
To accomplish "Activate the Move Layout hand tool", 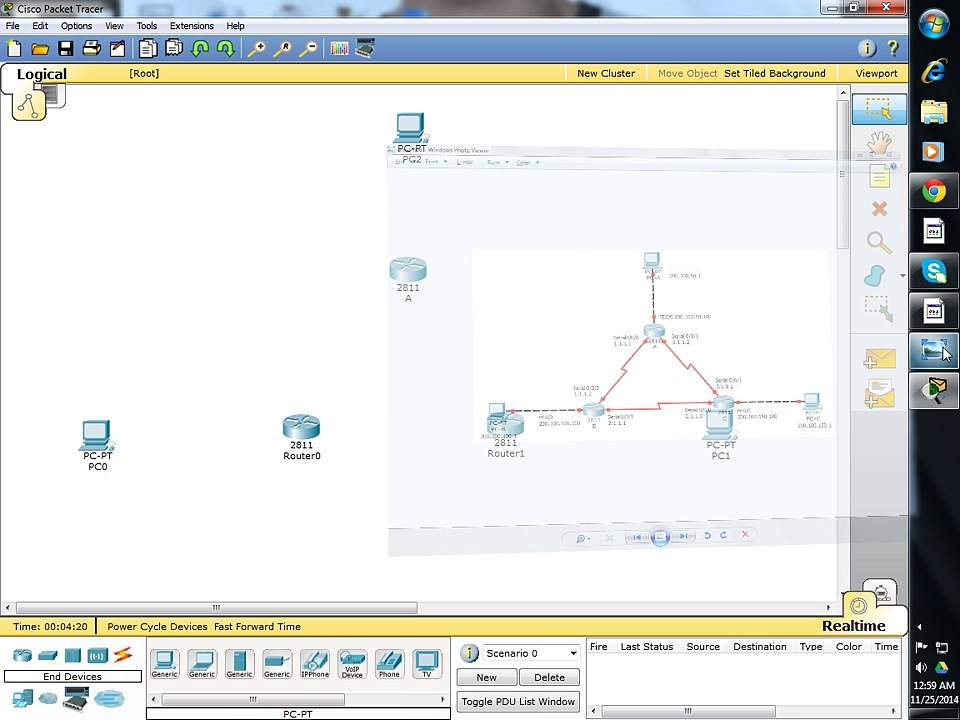I will click(879, 143).
